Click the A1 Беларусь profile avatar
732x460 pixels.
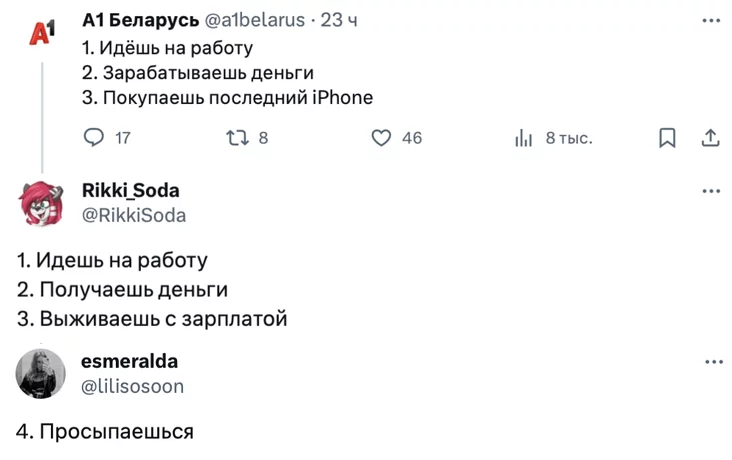(41, 31)
